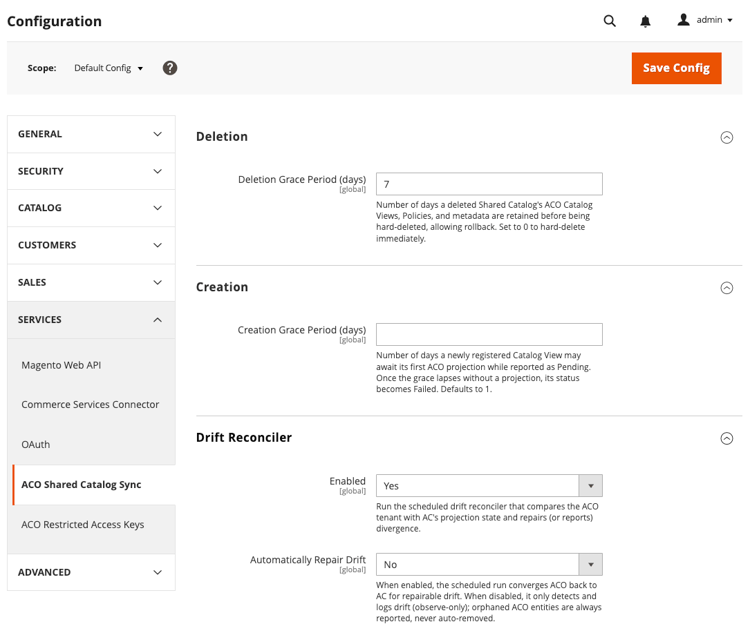Open the Default Config scope selector
Screen dimensions: 750x633
point(109,68)
